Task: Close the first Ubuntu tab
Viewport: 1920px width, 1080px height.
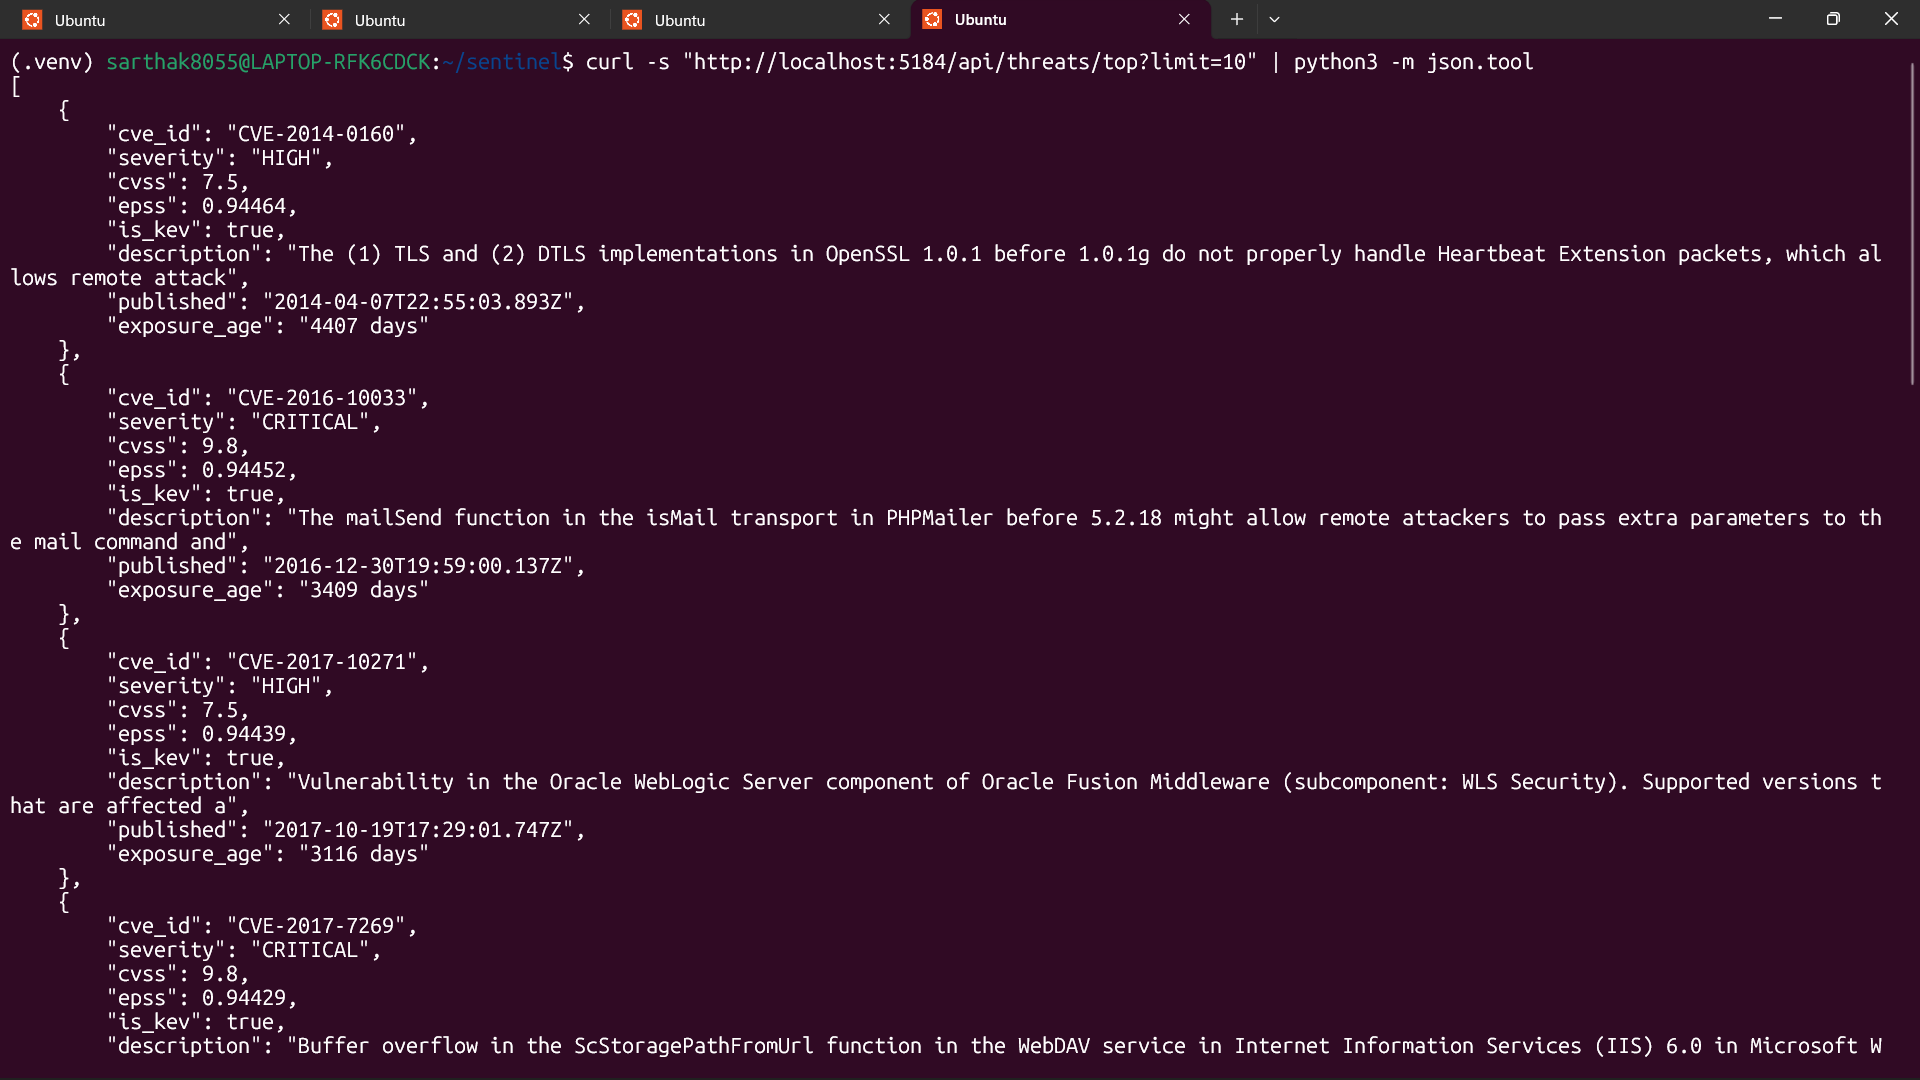Action: tap(284, 19)
